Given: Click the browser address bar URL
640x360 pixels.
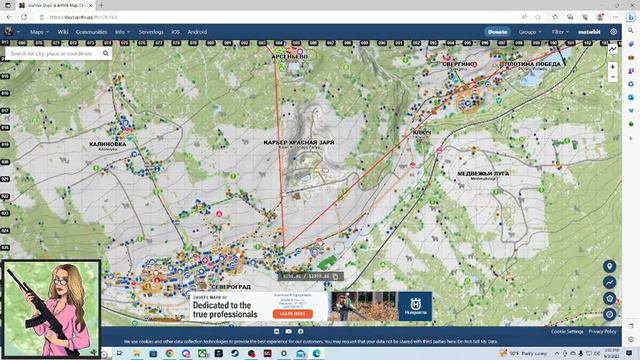Looking at the screenshot, I should (x=83, y=17).
